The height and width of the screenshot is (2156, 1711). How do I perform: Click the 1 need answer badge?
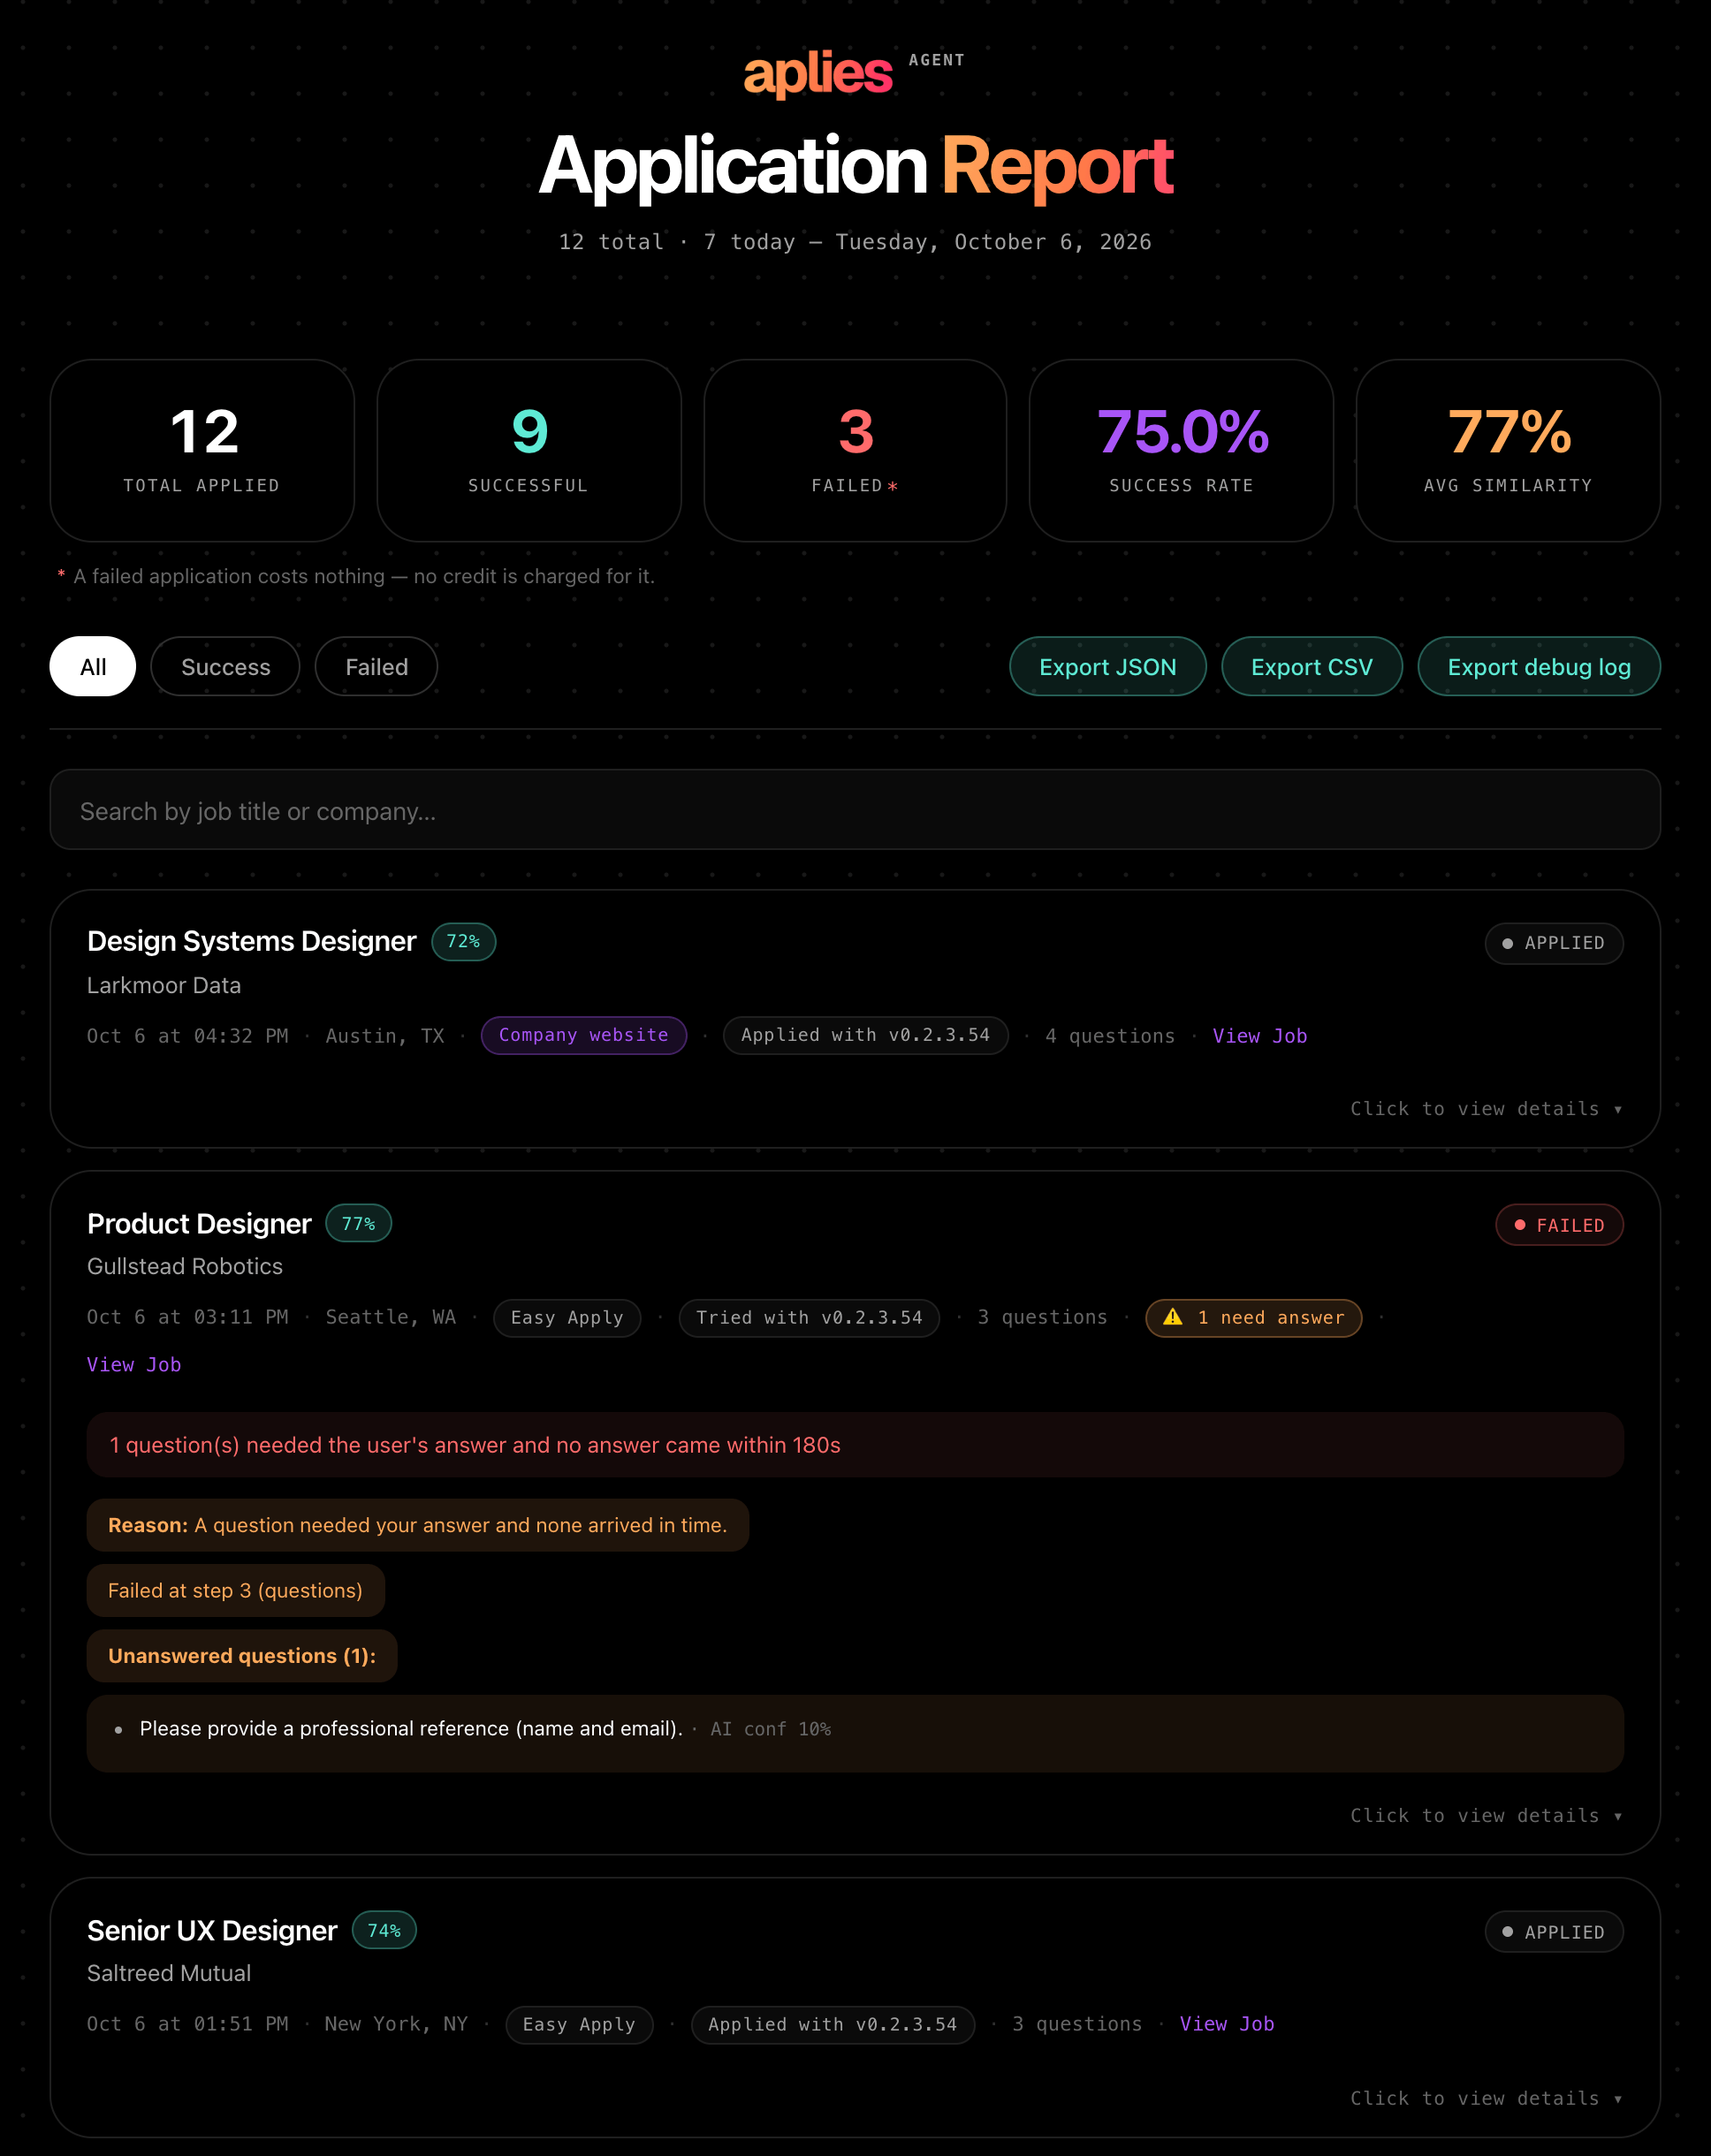(x=1253, y=1318)
